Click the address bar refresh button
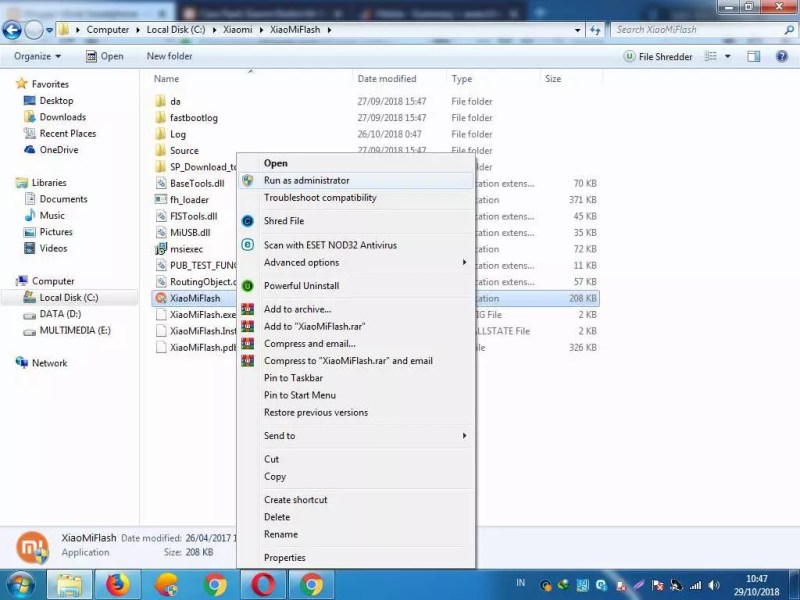 [595, 30]
